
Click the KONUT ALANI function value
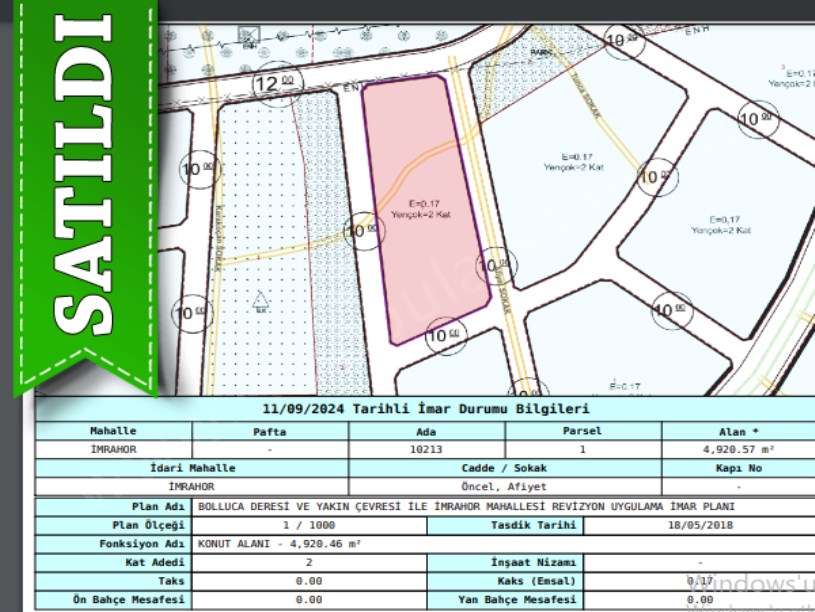point(280,544)
